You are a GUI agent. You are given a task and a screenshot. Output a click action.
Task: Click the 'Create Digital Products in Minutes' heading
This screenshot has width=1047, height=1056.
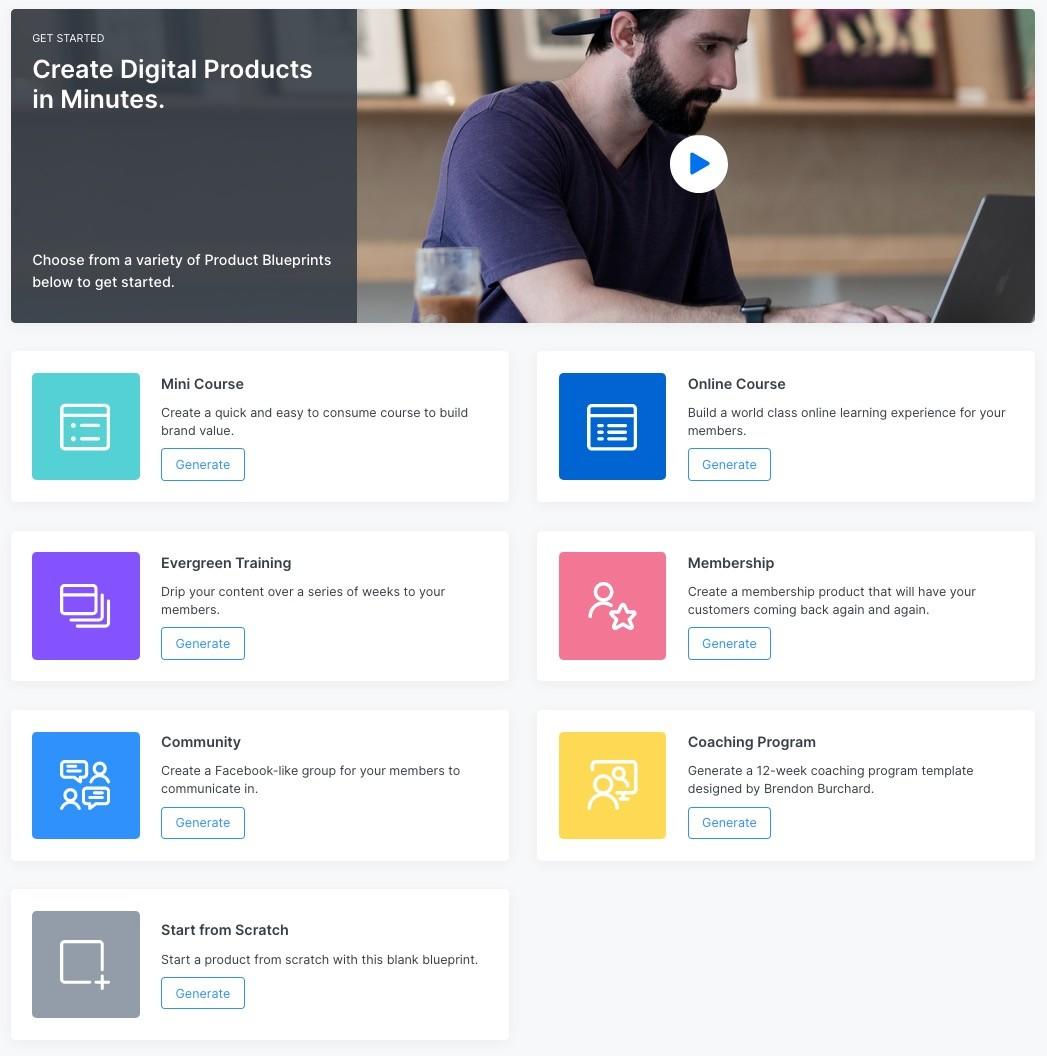(x=172, y=84)
